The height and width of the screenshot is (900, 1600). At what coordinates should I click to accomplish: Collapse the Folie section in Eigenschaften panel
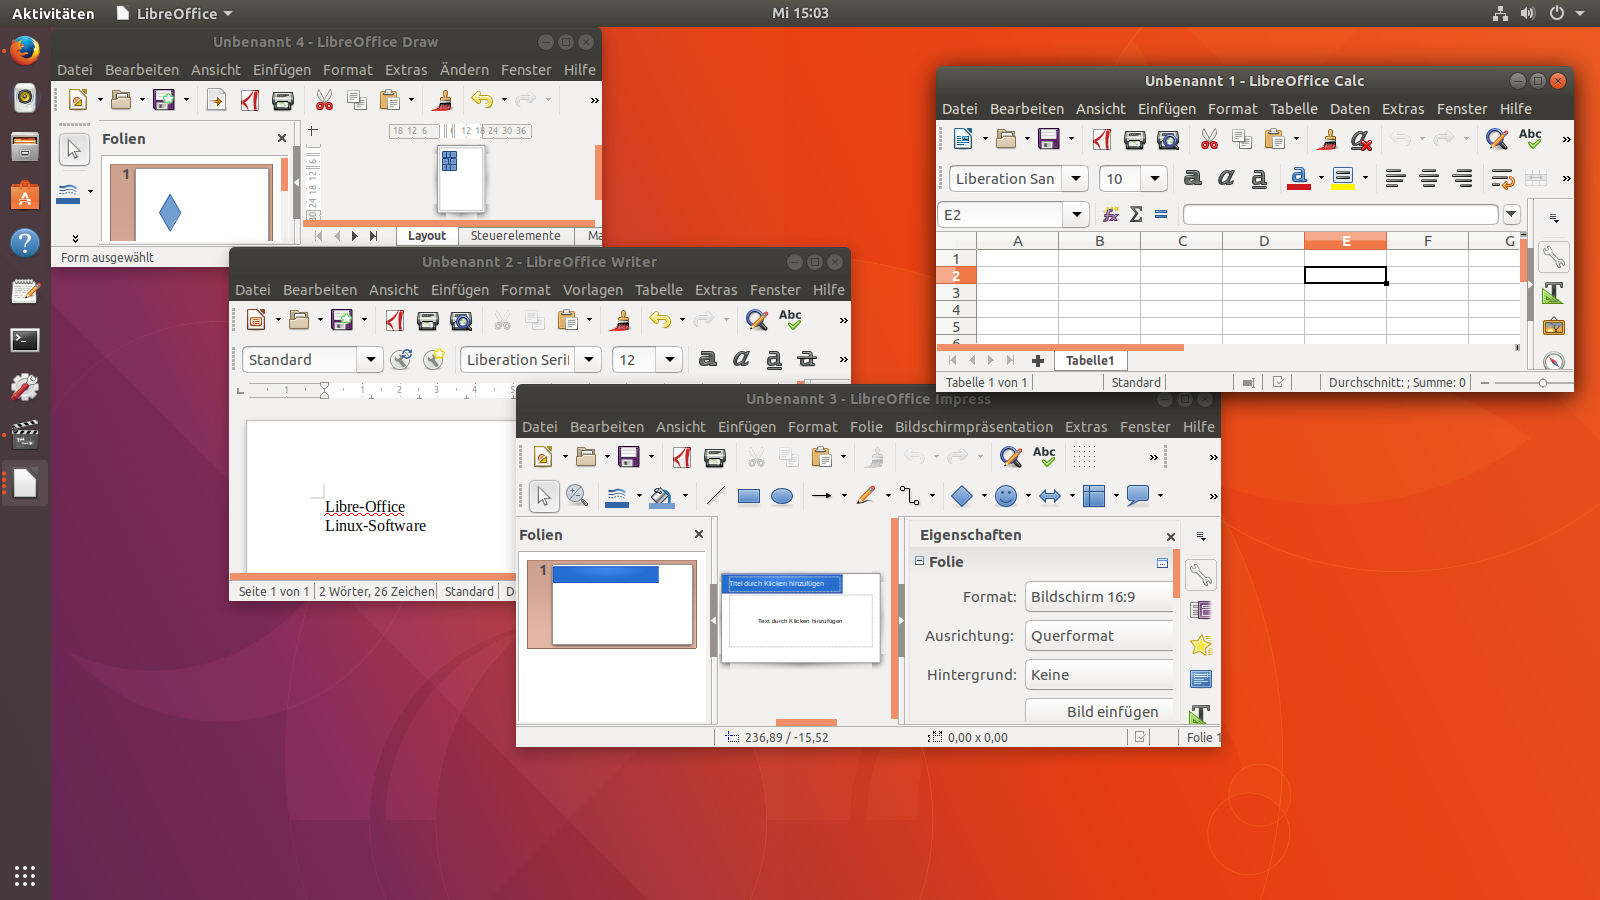coord(919,562)
